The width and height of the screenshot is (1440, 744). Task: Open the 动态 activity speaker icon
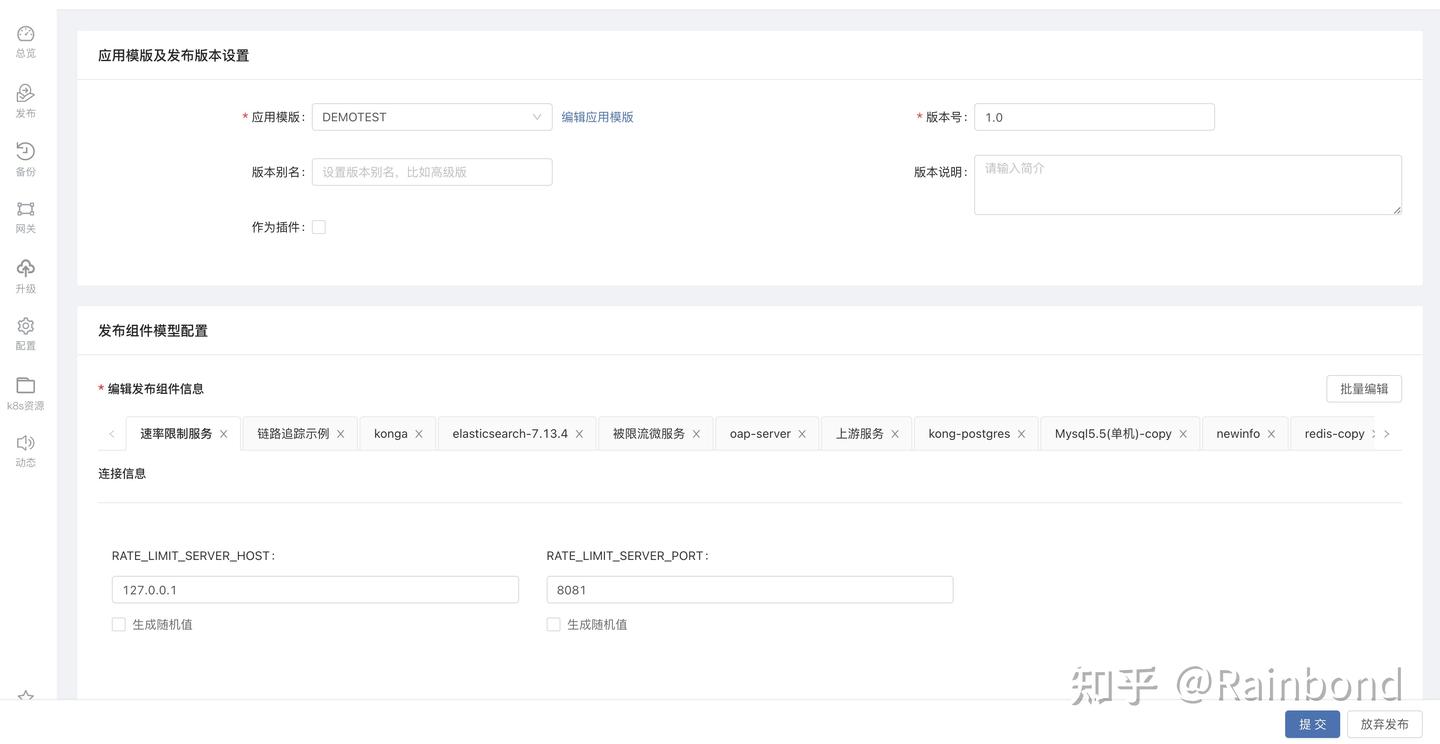[26, 443]
